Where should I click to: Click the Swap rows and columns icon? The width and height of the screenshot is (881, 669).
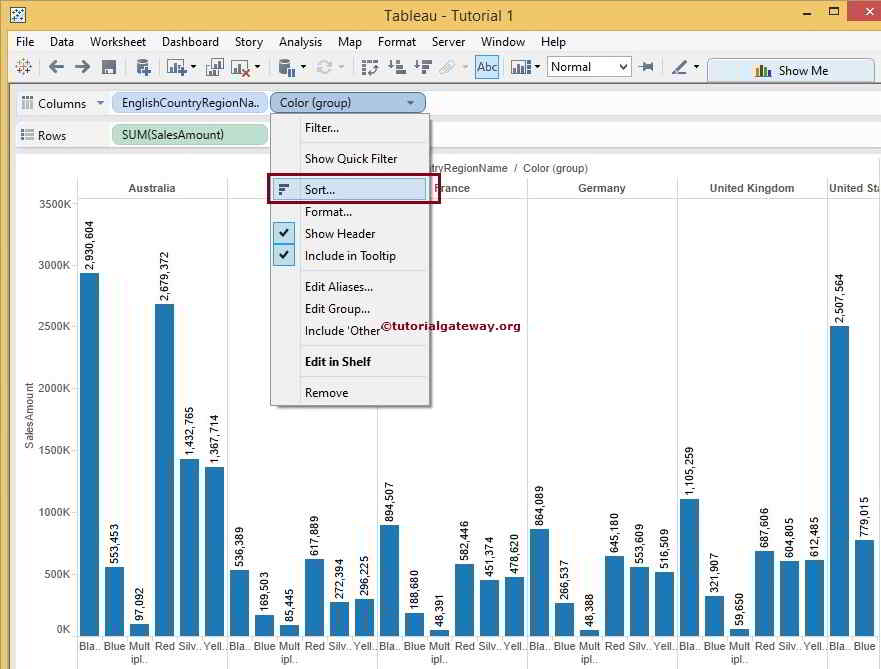pos(370,67)
